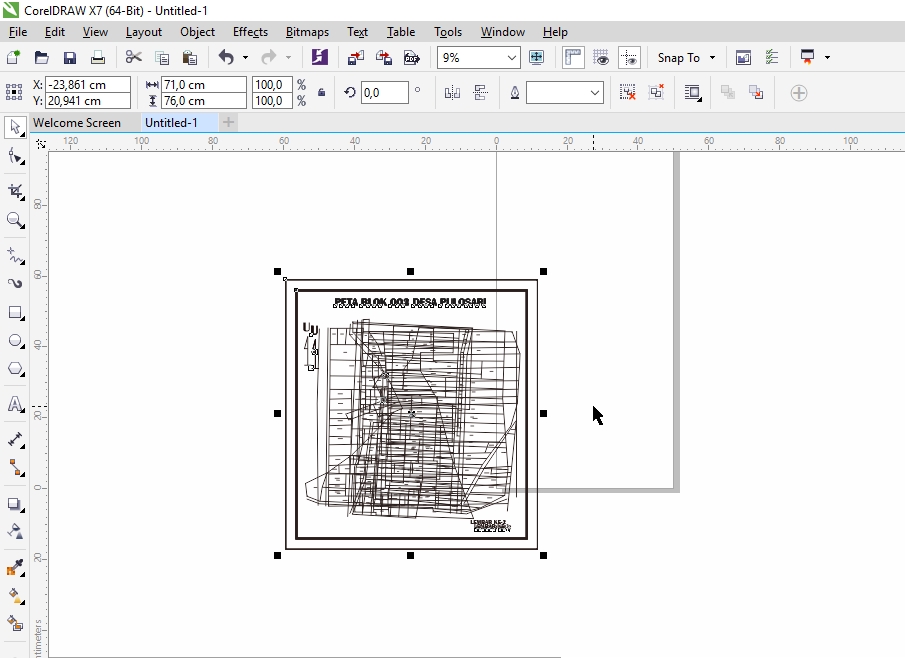This screenshot has height=658, width=905.
Task: Toggle Show guidelines button
Action: [629, 57]
